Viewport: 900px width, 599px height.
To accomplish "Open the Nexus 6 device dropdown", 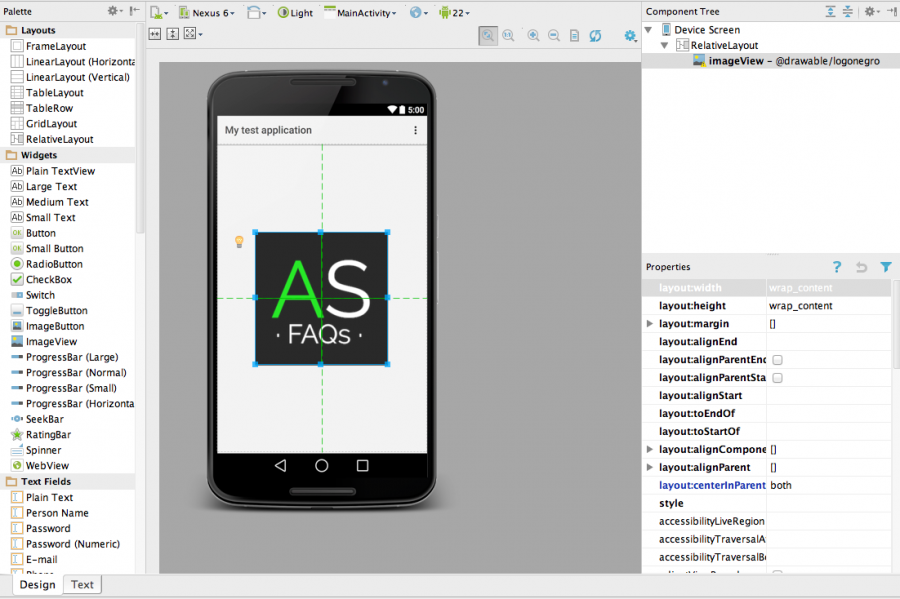I will tap(207, 12).
